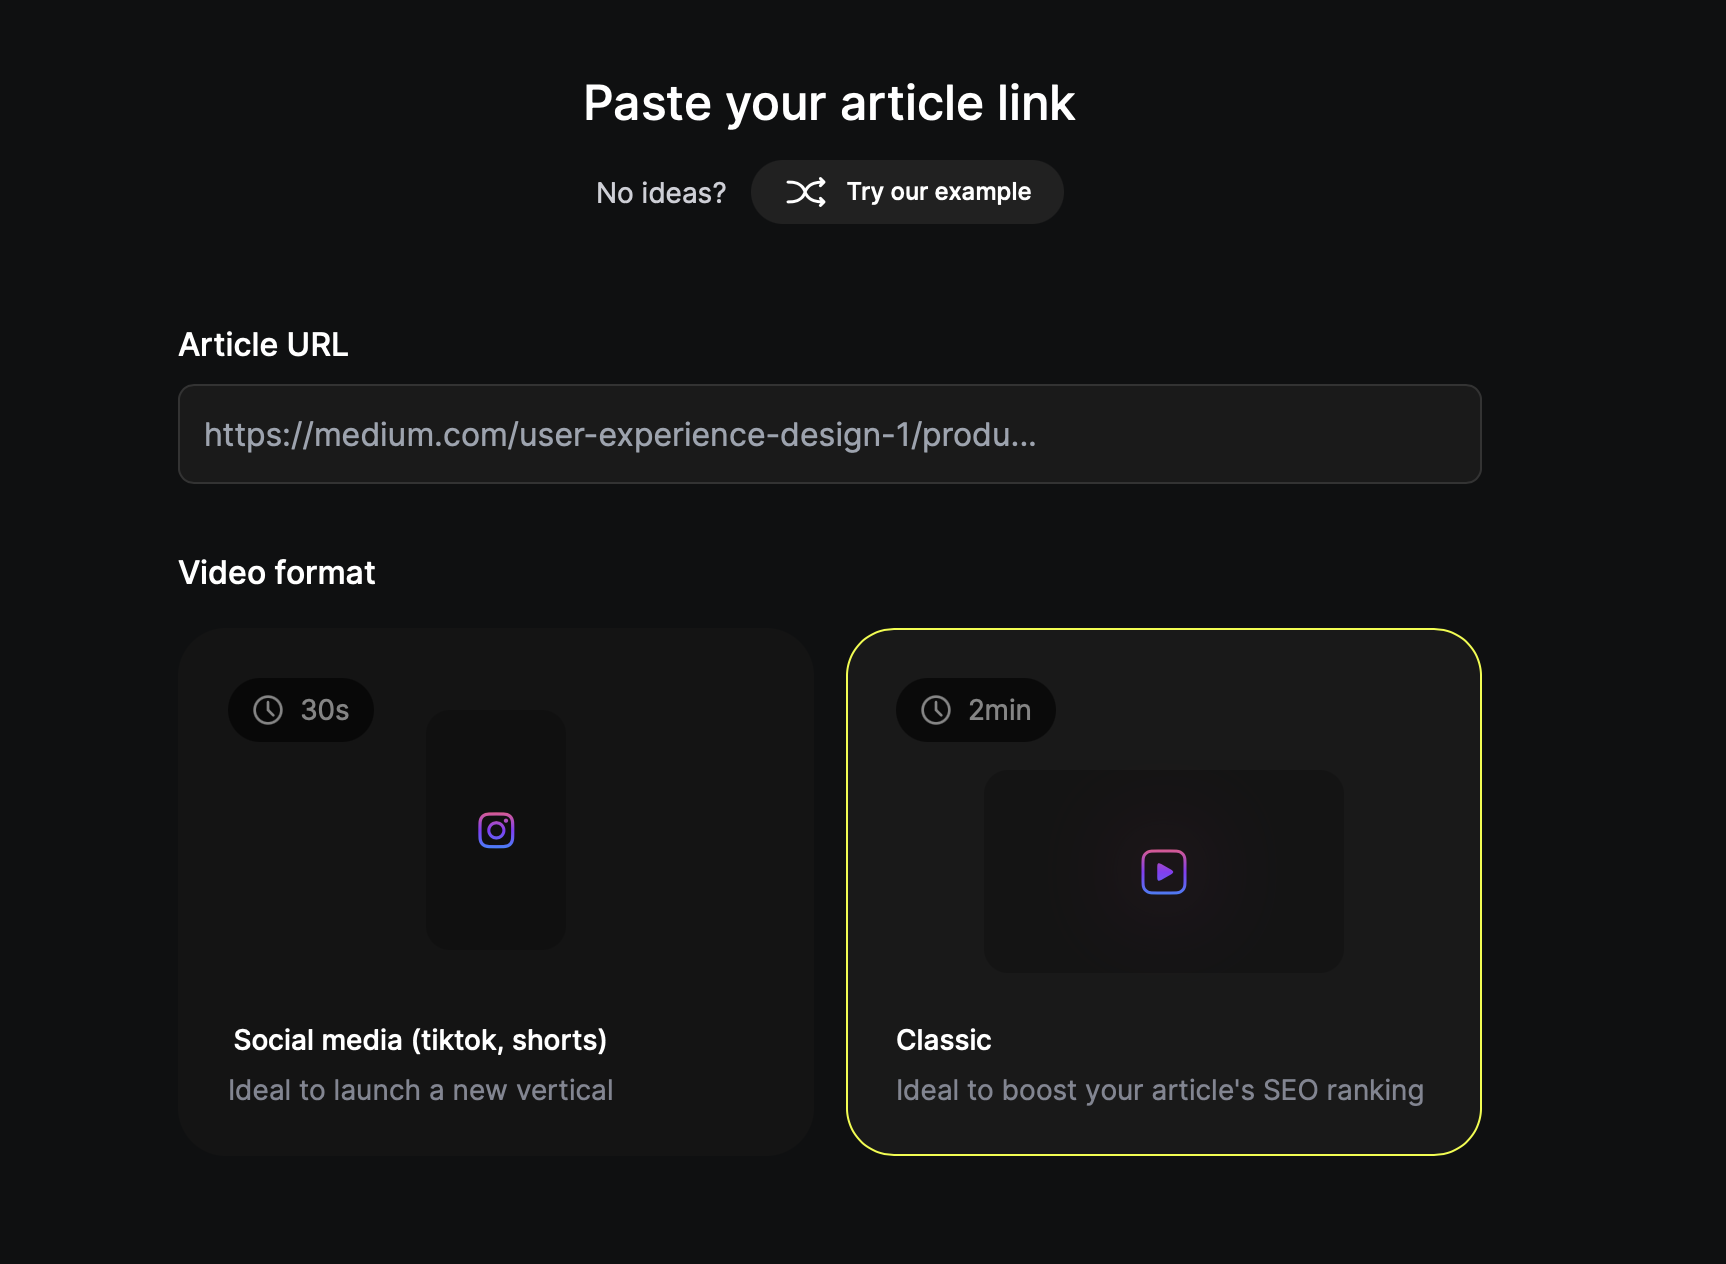Click the Try our example button
Image resolution: width=1726 pixels, height=1264 pixels.
tap(907, 192)
